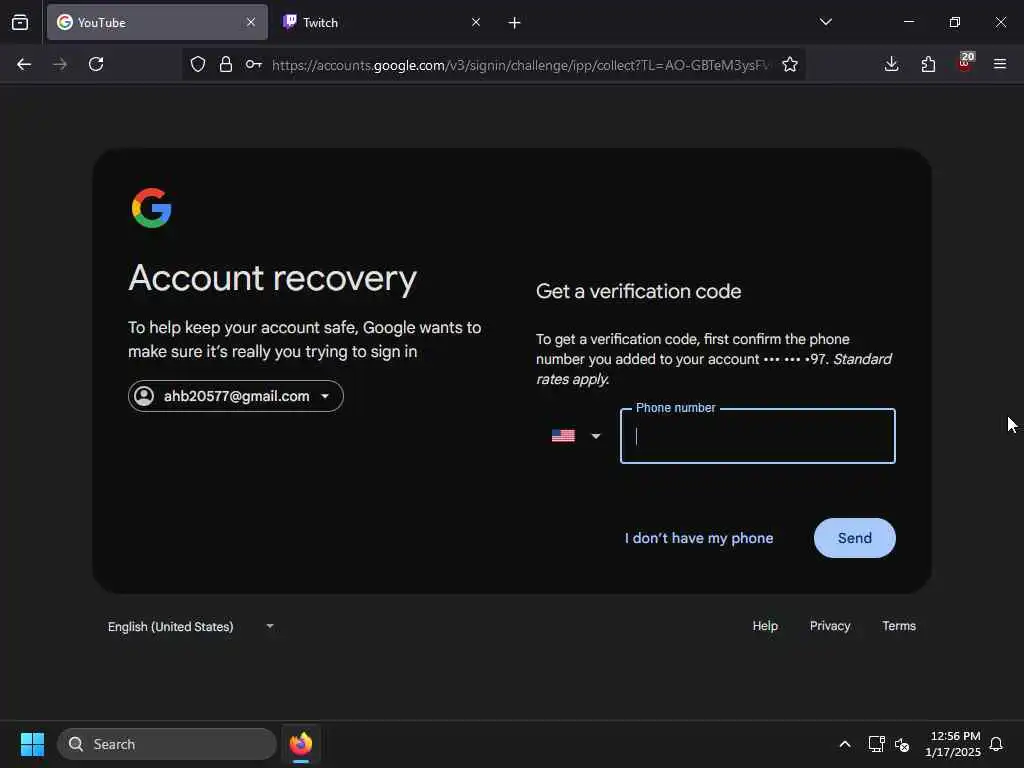Open the Privacy link
Screen dimensions: 1024x768
(x=829, y=626)
